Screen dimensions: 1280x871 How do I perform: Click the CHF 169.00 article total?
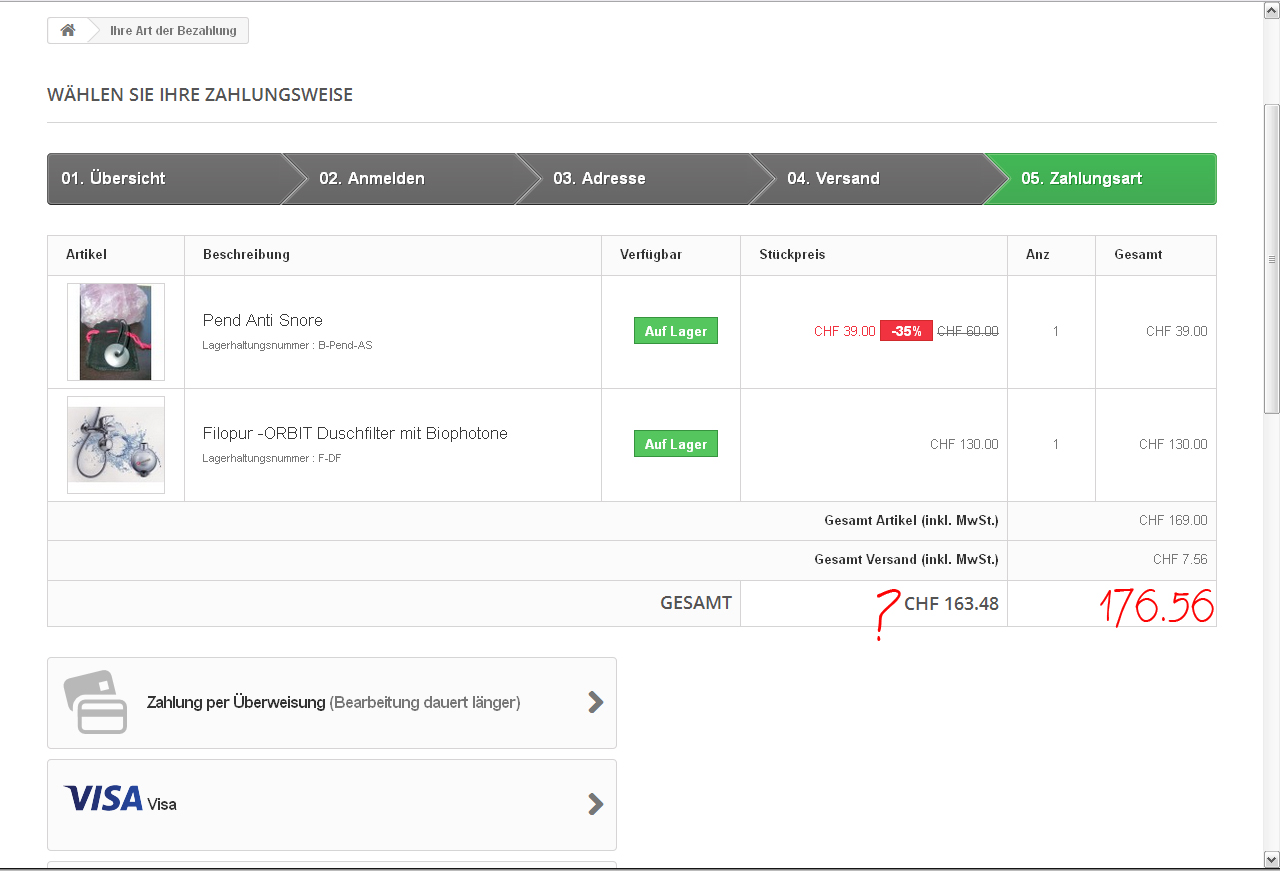1173,520
